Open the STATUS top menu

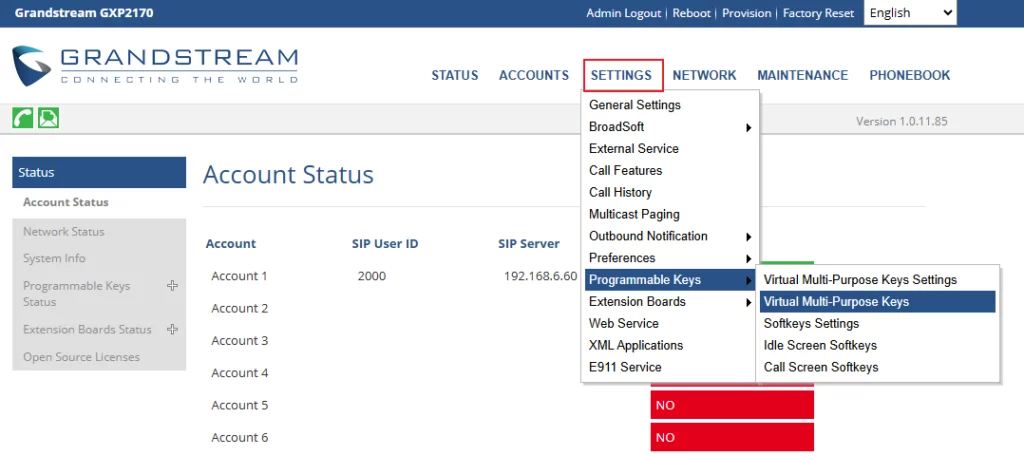coord(455,75)
